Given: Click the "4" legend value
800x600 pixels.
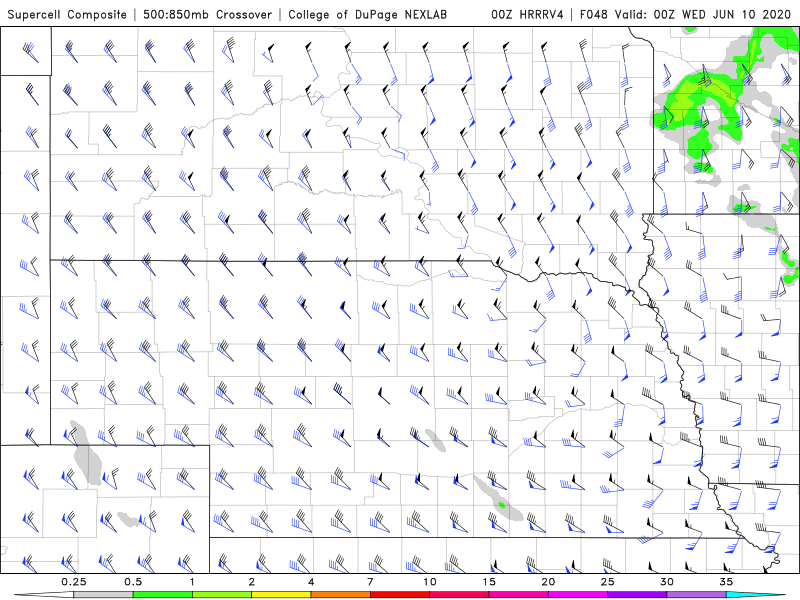Looking at the screenshot, I should [x=311, y=582].
